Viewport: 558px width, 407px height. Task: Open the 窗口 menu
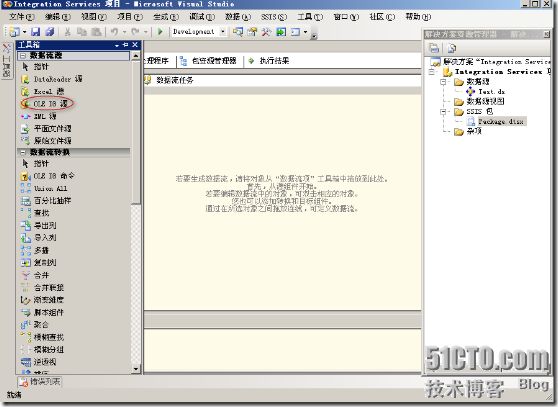pyautogui.click(x=346, y=17)
